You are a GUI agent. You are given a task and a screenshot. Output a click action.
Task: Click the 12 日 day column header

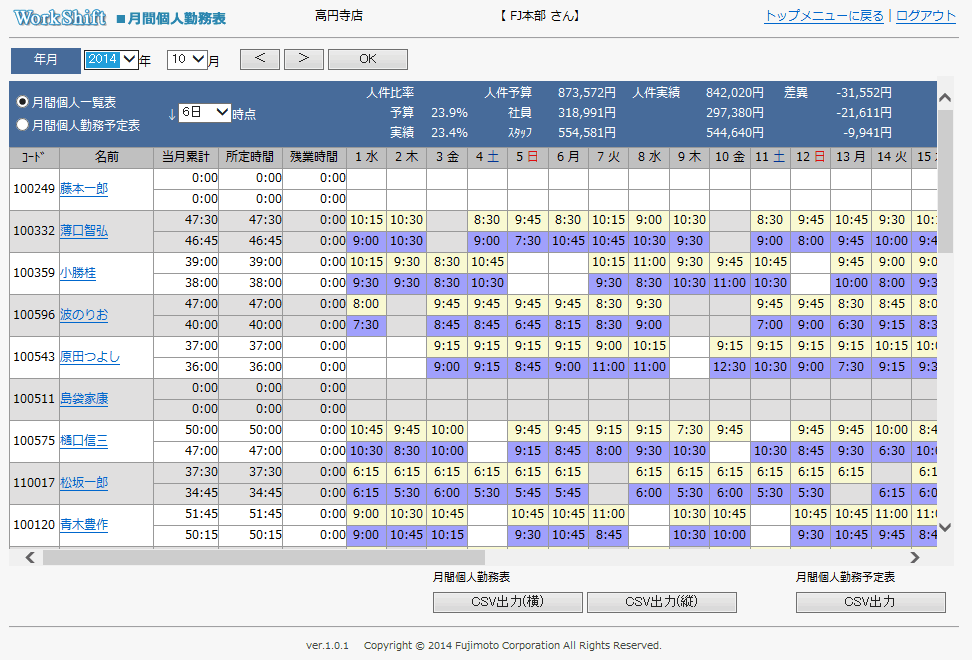811,157
